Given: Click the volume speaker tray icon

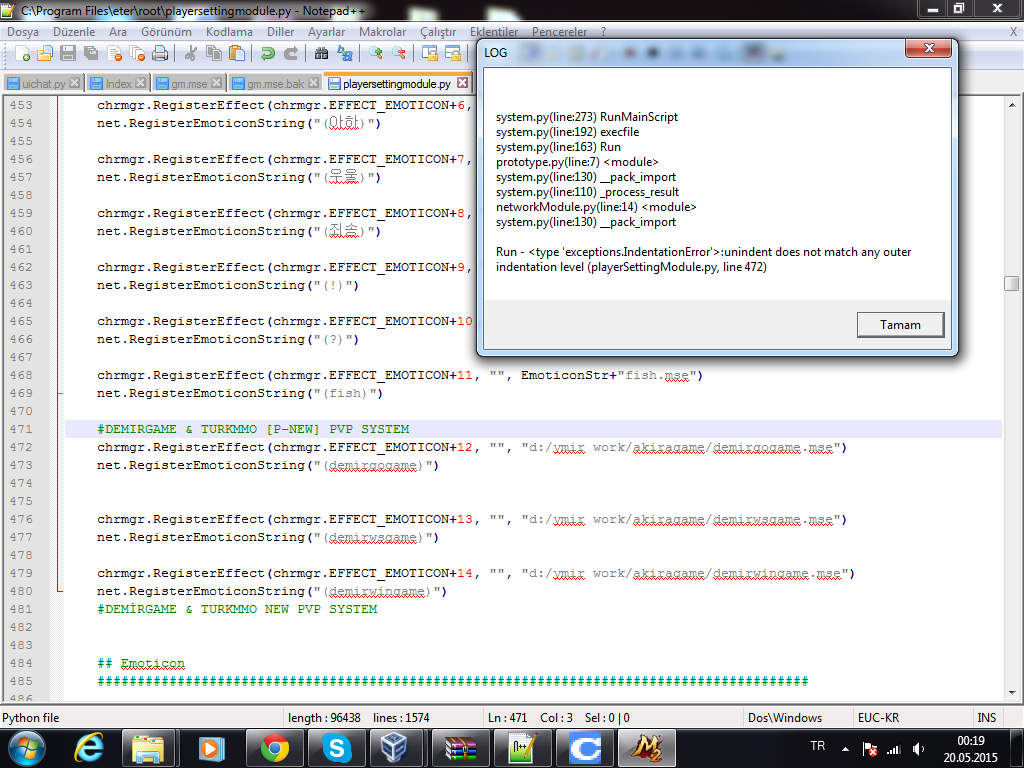Looking at the screenshot, I should pyautogui.click(x=918, y=749).
